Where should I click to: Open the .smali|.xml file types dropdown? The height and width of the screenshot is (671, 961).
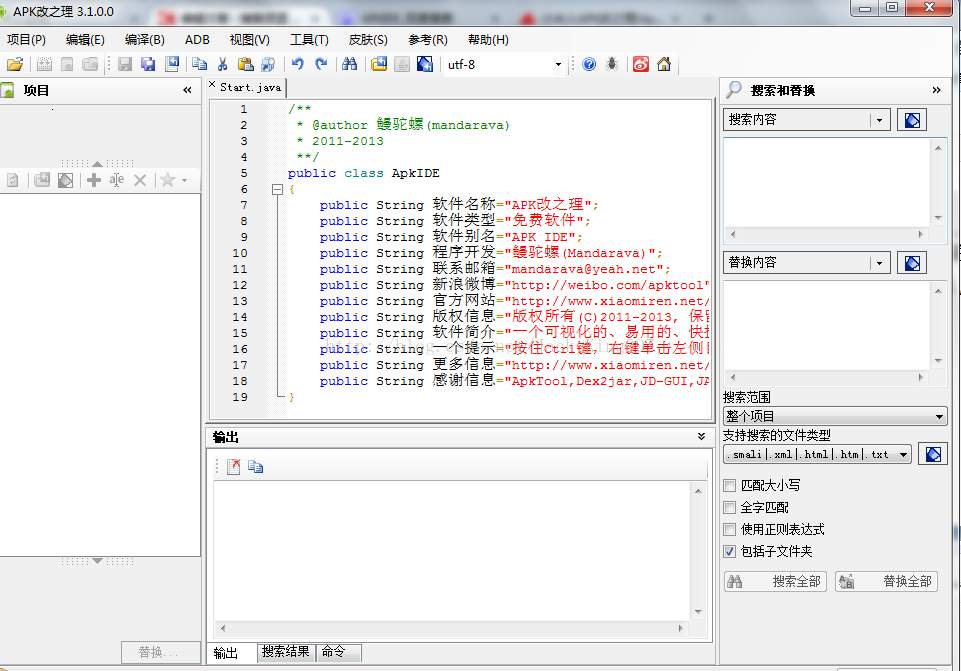pyautogui.click(x=903, y=454)
